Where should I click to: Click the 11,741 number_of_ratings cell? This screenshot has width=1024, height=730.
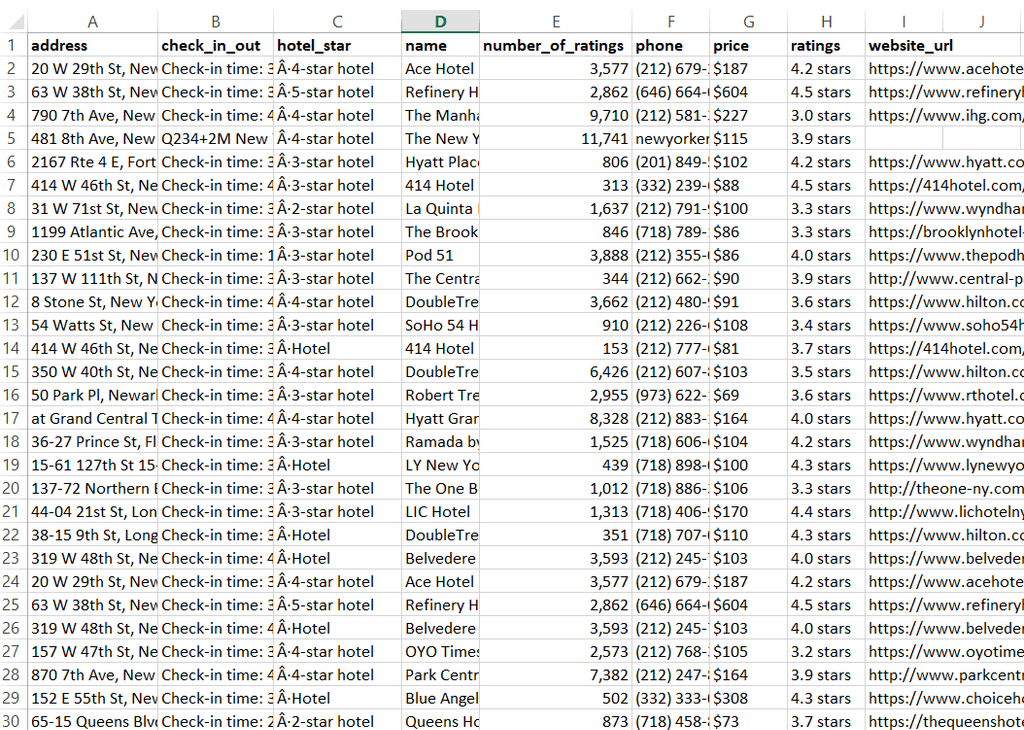tap(555, 138)
